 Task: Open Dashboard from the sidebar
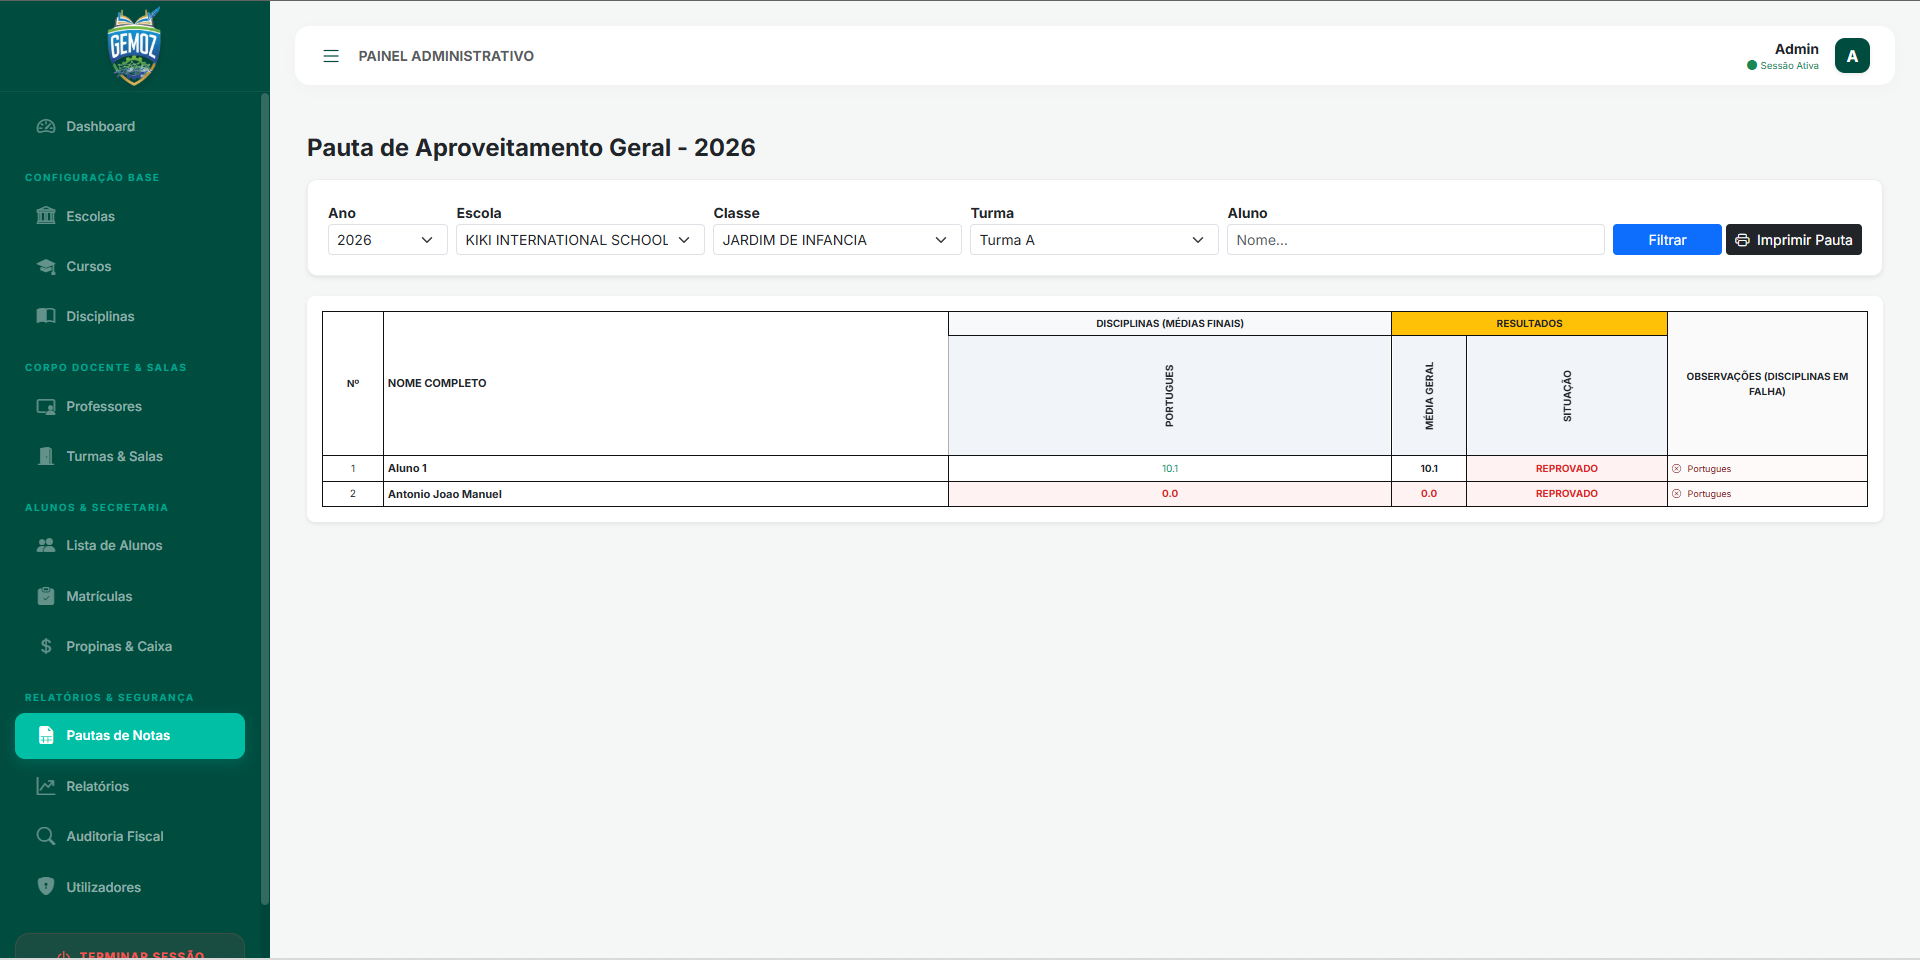tap(100, 126)
